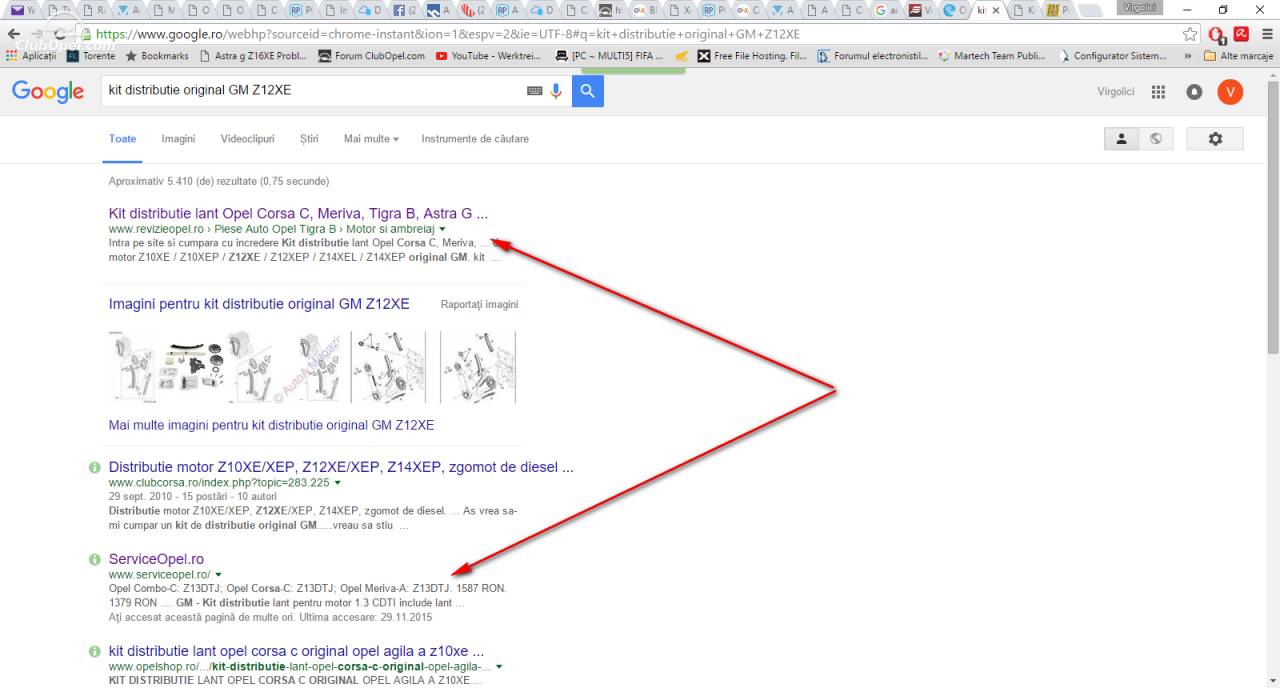Click Mai multe imagini pentru kit distributie
Screen dimensions: 1280x688
271,425
